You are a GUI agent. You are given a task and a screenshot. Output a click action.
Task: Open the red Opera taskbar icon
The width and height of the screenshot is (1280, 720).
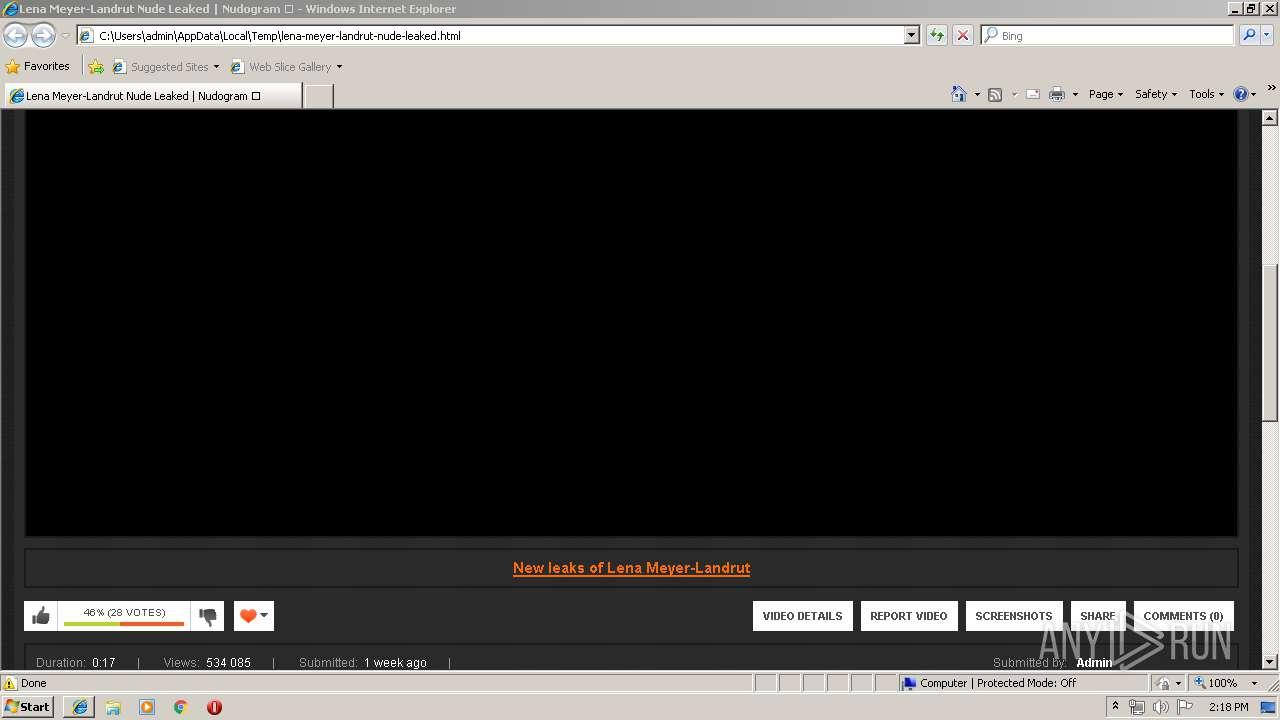tap(214, 707)
